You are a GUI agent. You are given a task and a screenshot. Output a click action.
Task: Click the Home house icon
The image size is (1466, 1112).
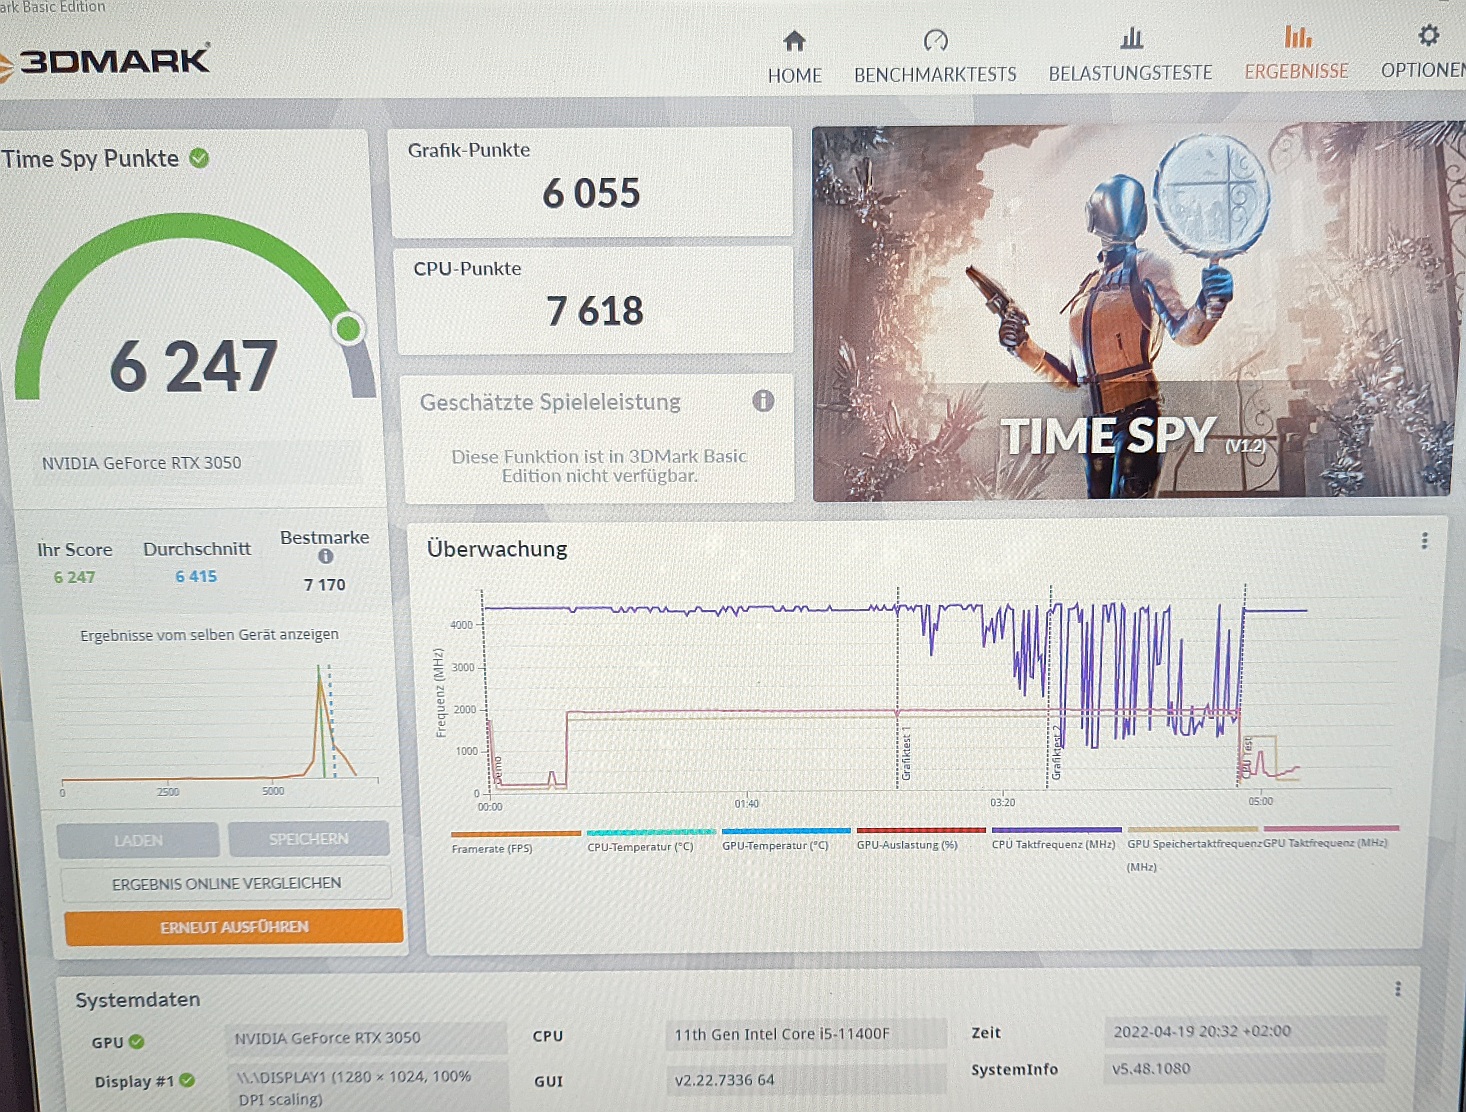click(x=794, y=41)
